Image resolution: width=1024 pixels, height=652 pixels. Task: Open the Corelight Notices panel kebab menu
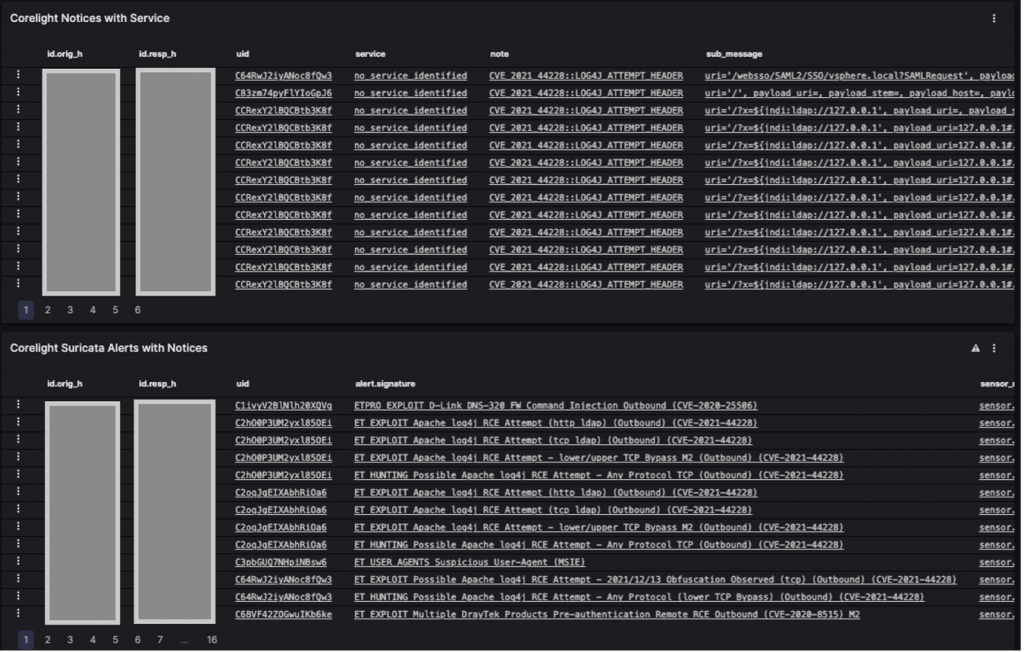[993, 18]
